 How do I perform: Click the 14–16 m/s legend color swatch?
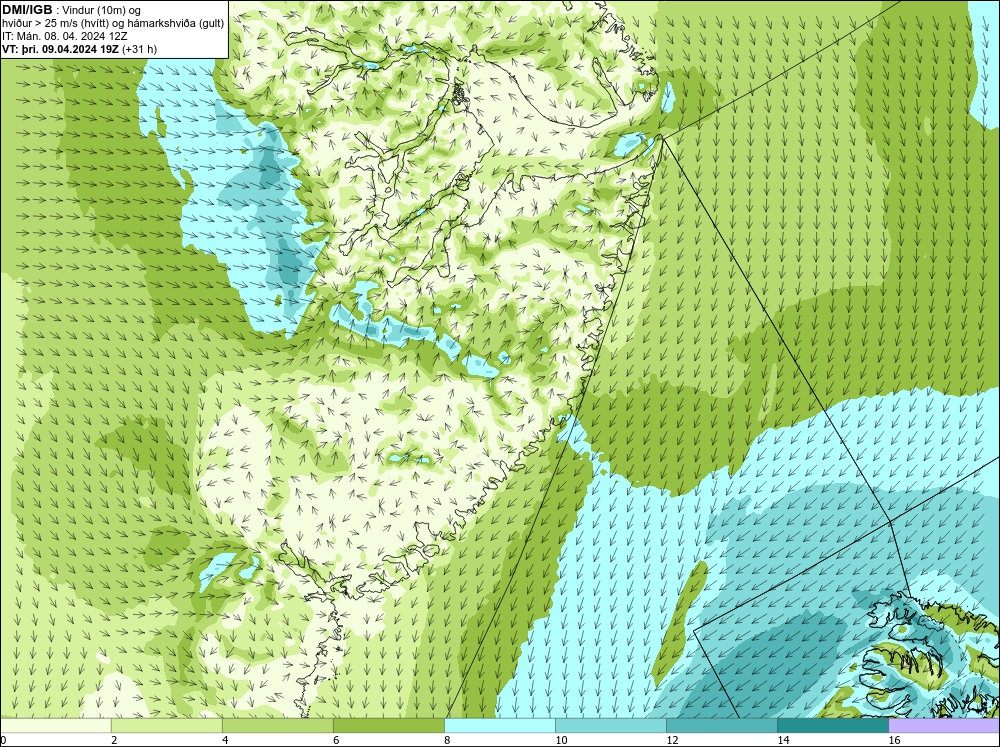point(833,725)
